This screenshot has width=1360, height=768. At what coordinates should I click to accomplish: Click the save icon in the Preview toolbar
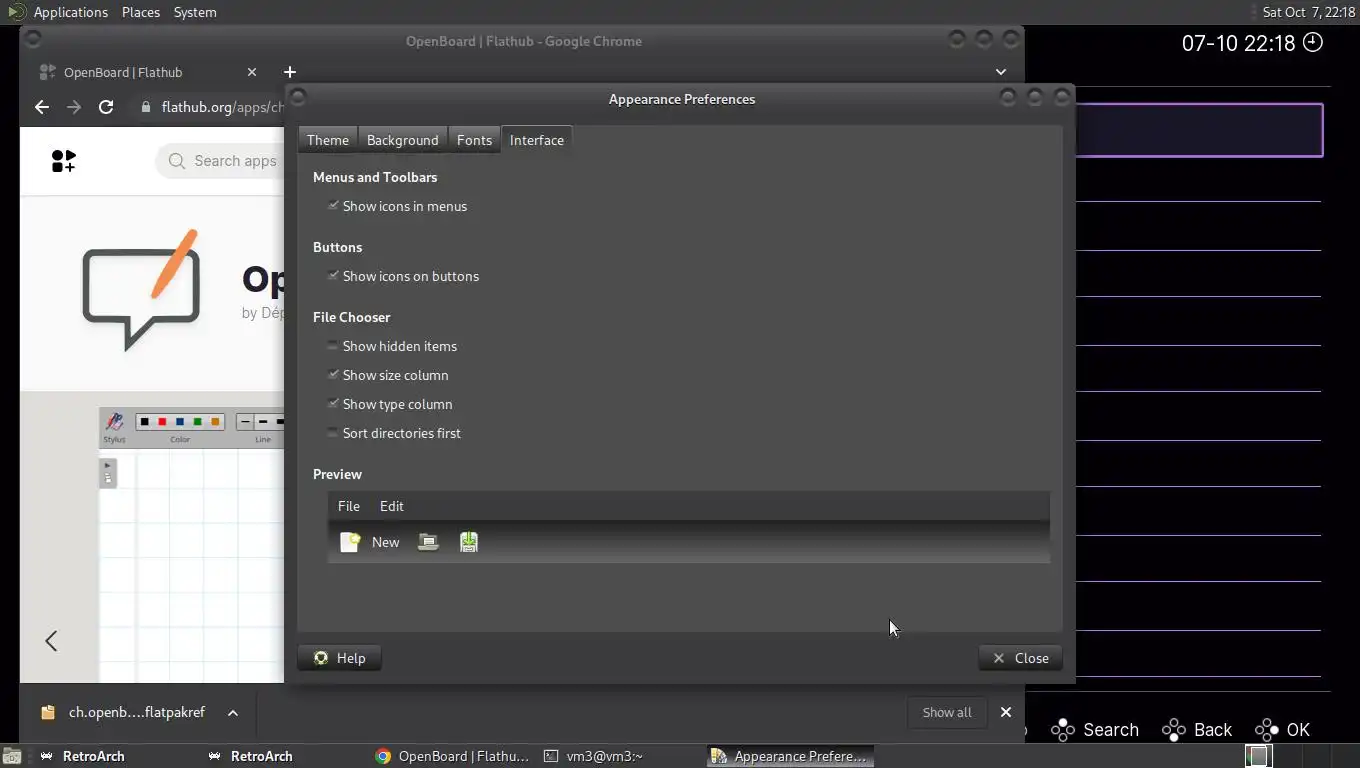468,542
